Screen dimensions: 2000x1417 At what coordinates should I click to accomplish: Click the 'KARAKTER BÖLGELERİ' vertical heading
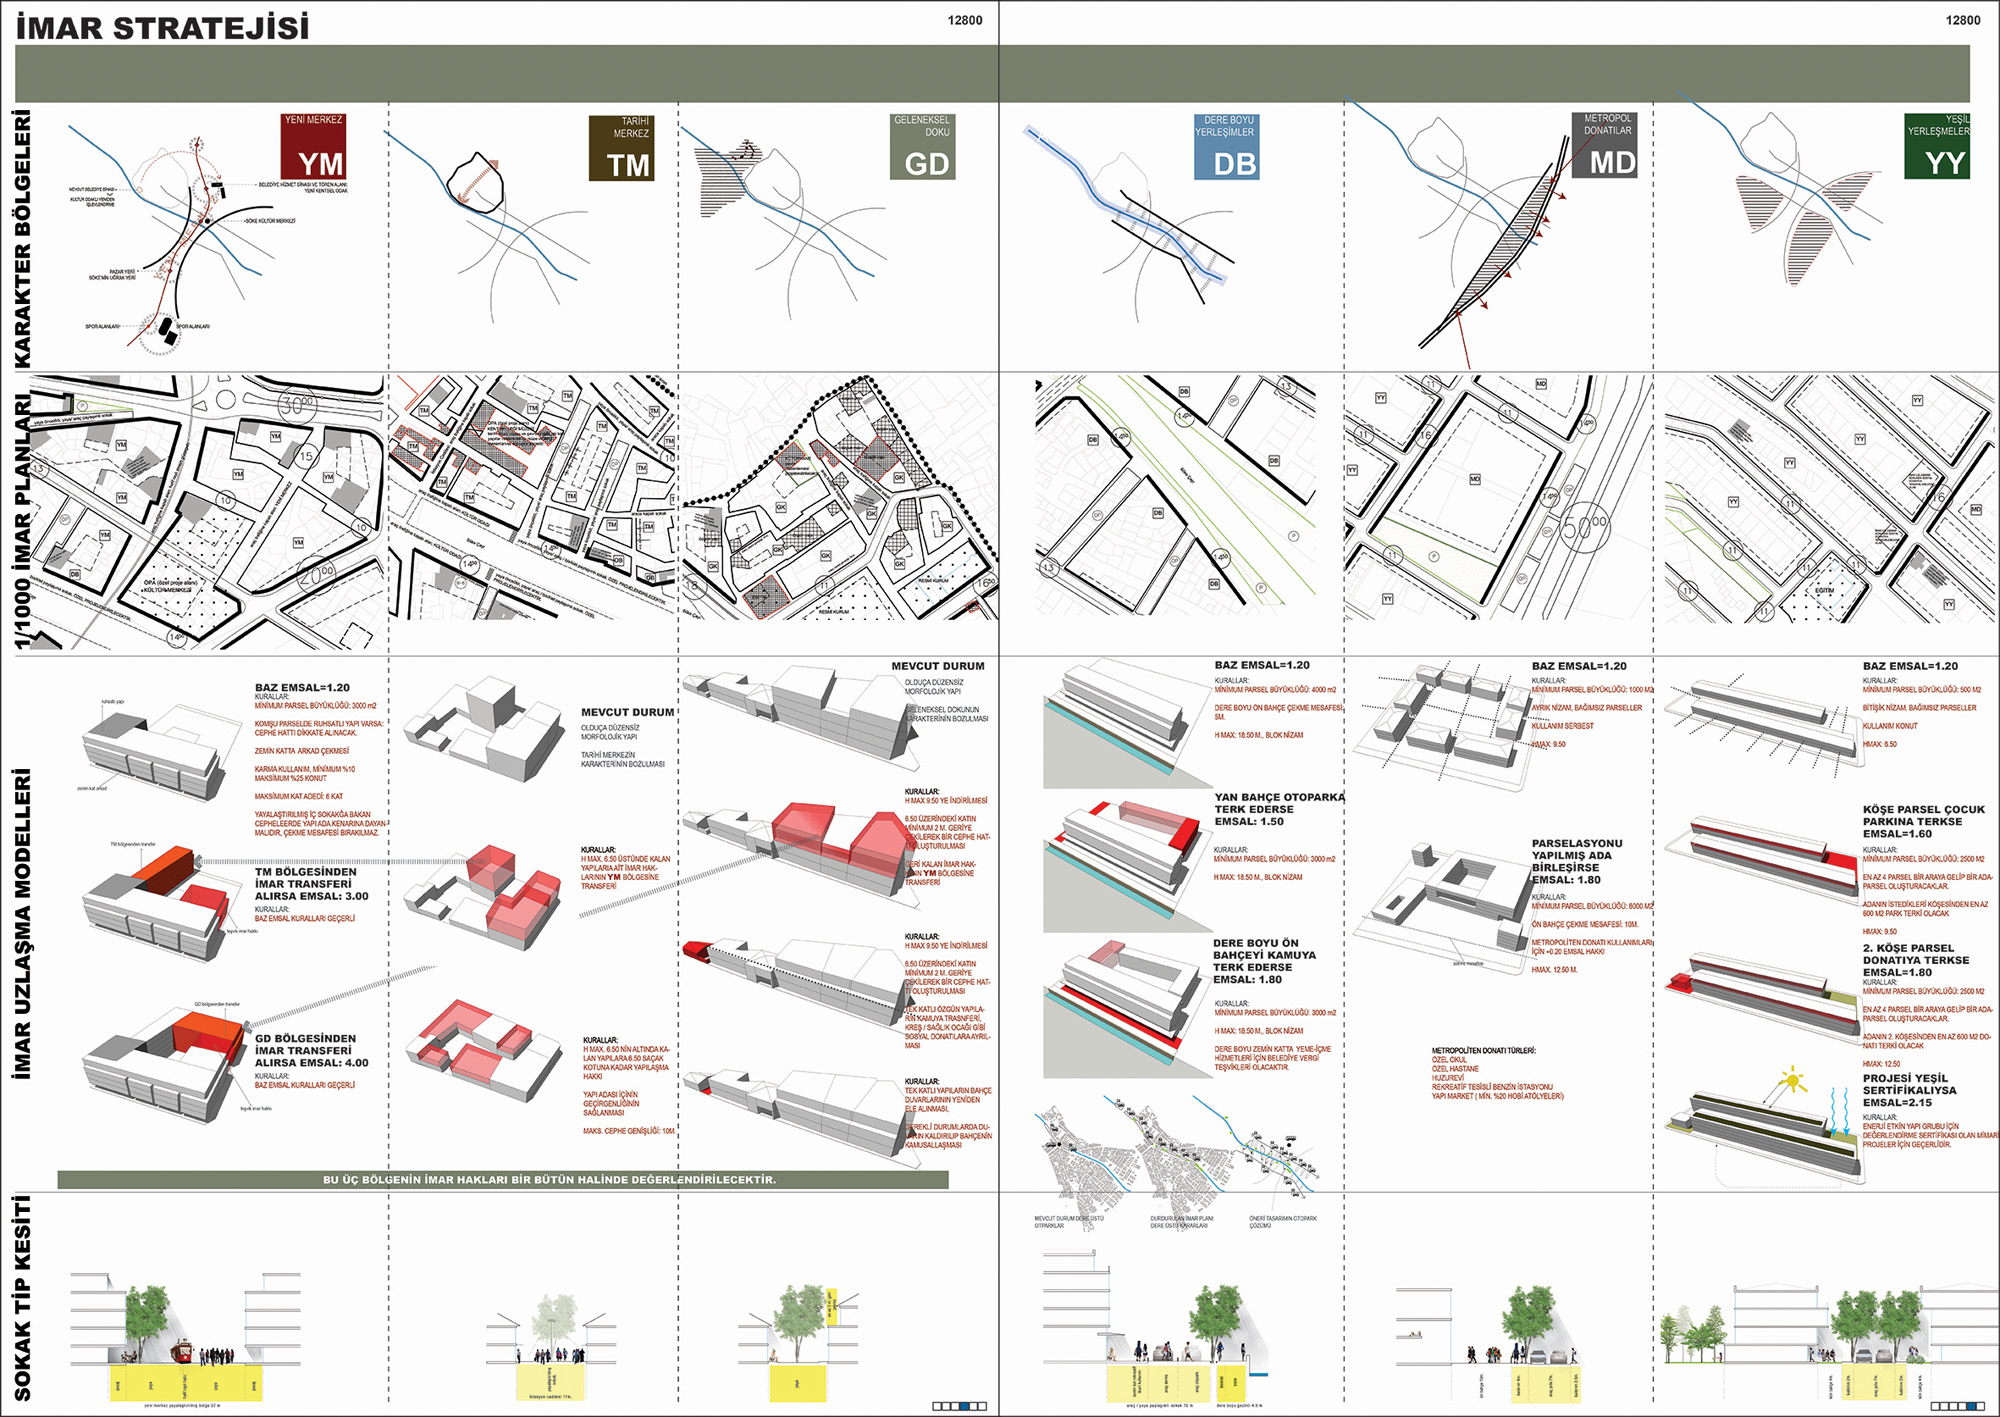click(x=23, y=238)
